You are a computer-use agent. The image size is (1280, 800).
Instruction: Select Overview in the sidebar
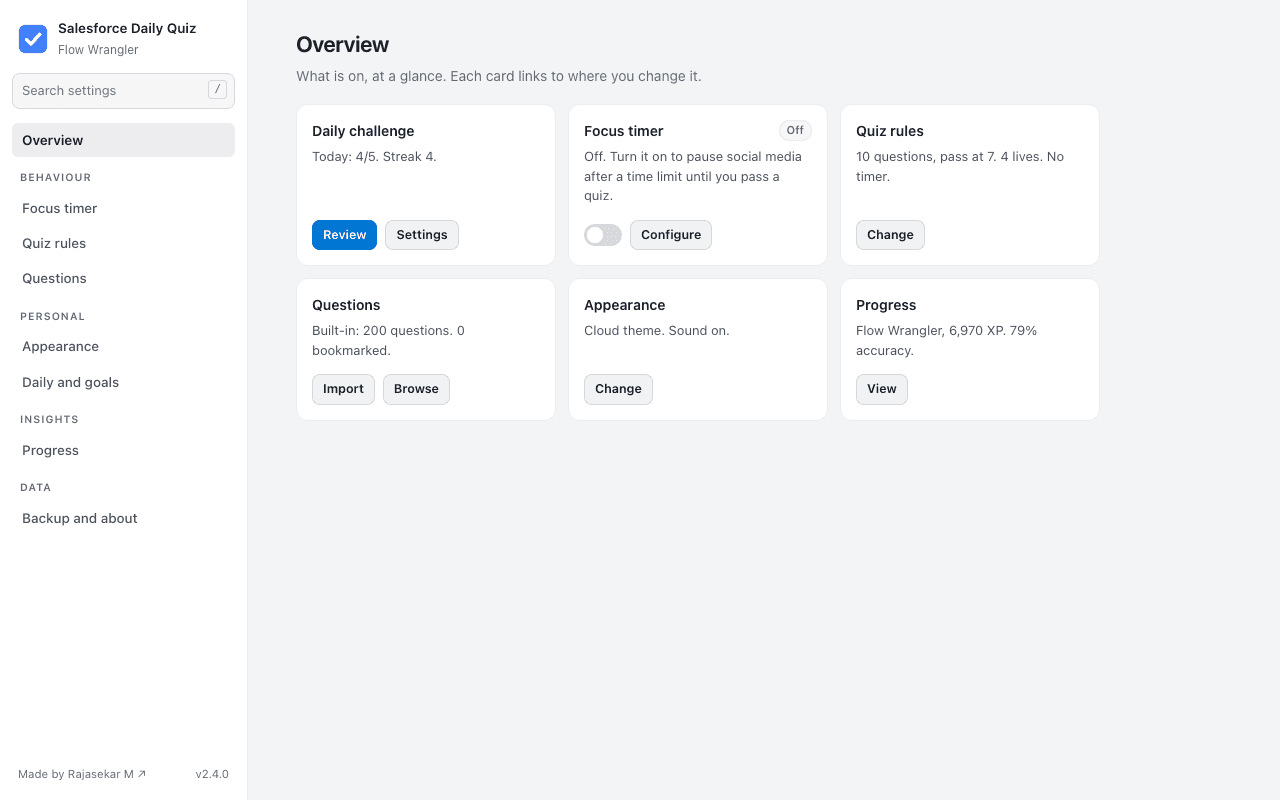click(x=123, y=140)
